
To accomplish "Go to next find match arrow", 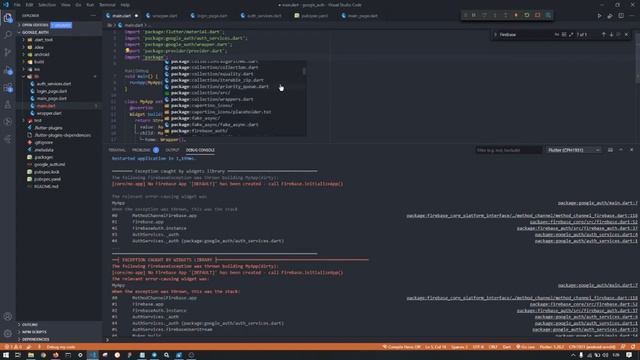I will click(x=611, y=35).
